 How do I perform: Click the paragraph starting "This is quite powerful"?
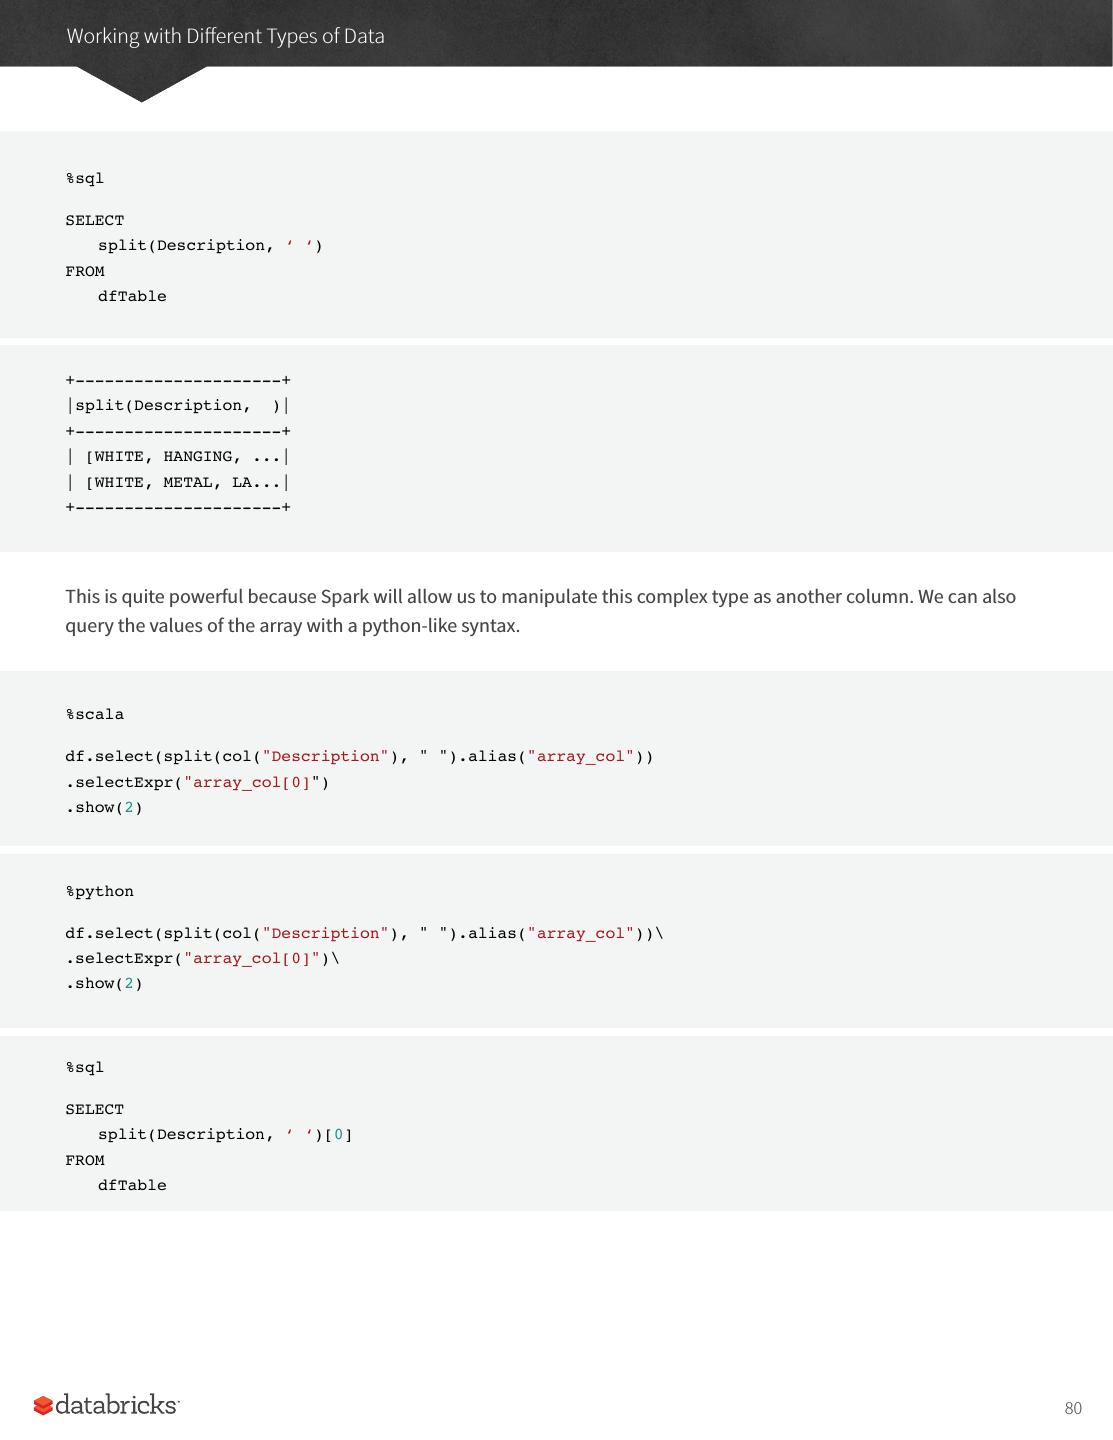coord(540,611)
